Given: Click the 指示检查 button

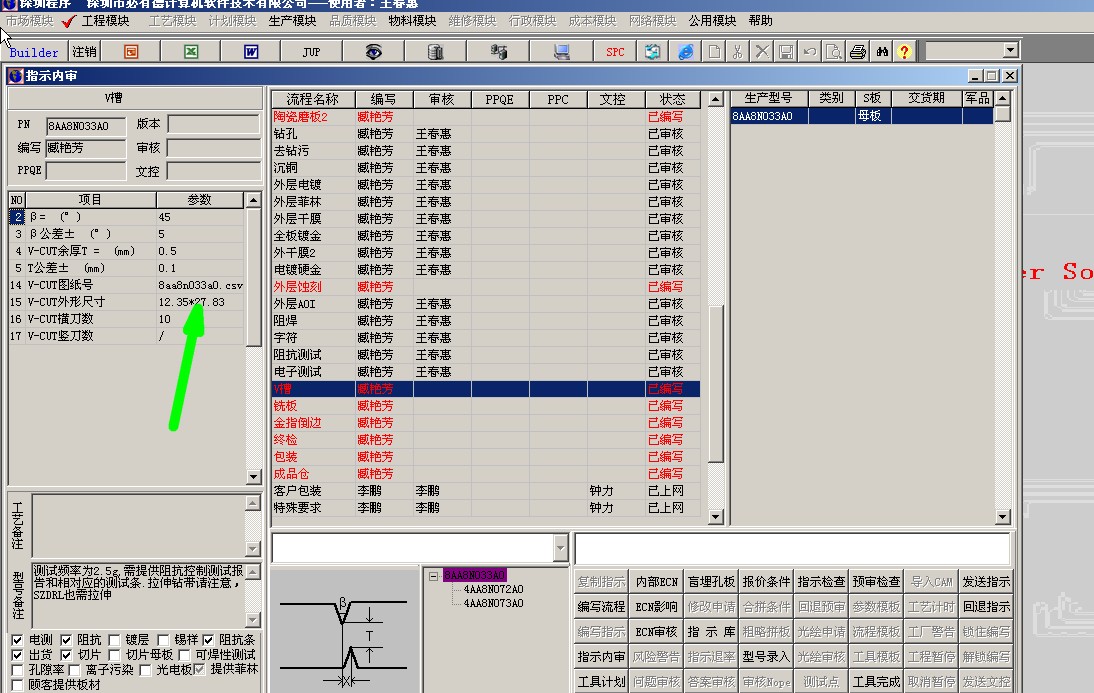Looking at the screenshot, I should tap(820, 581).
